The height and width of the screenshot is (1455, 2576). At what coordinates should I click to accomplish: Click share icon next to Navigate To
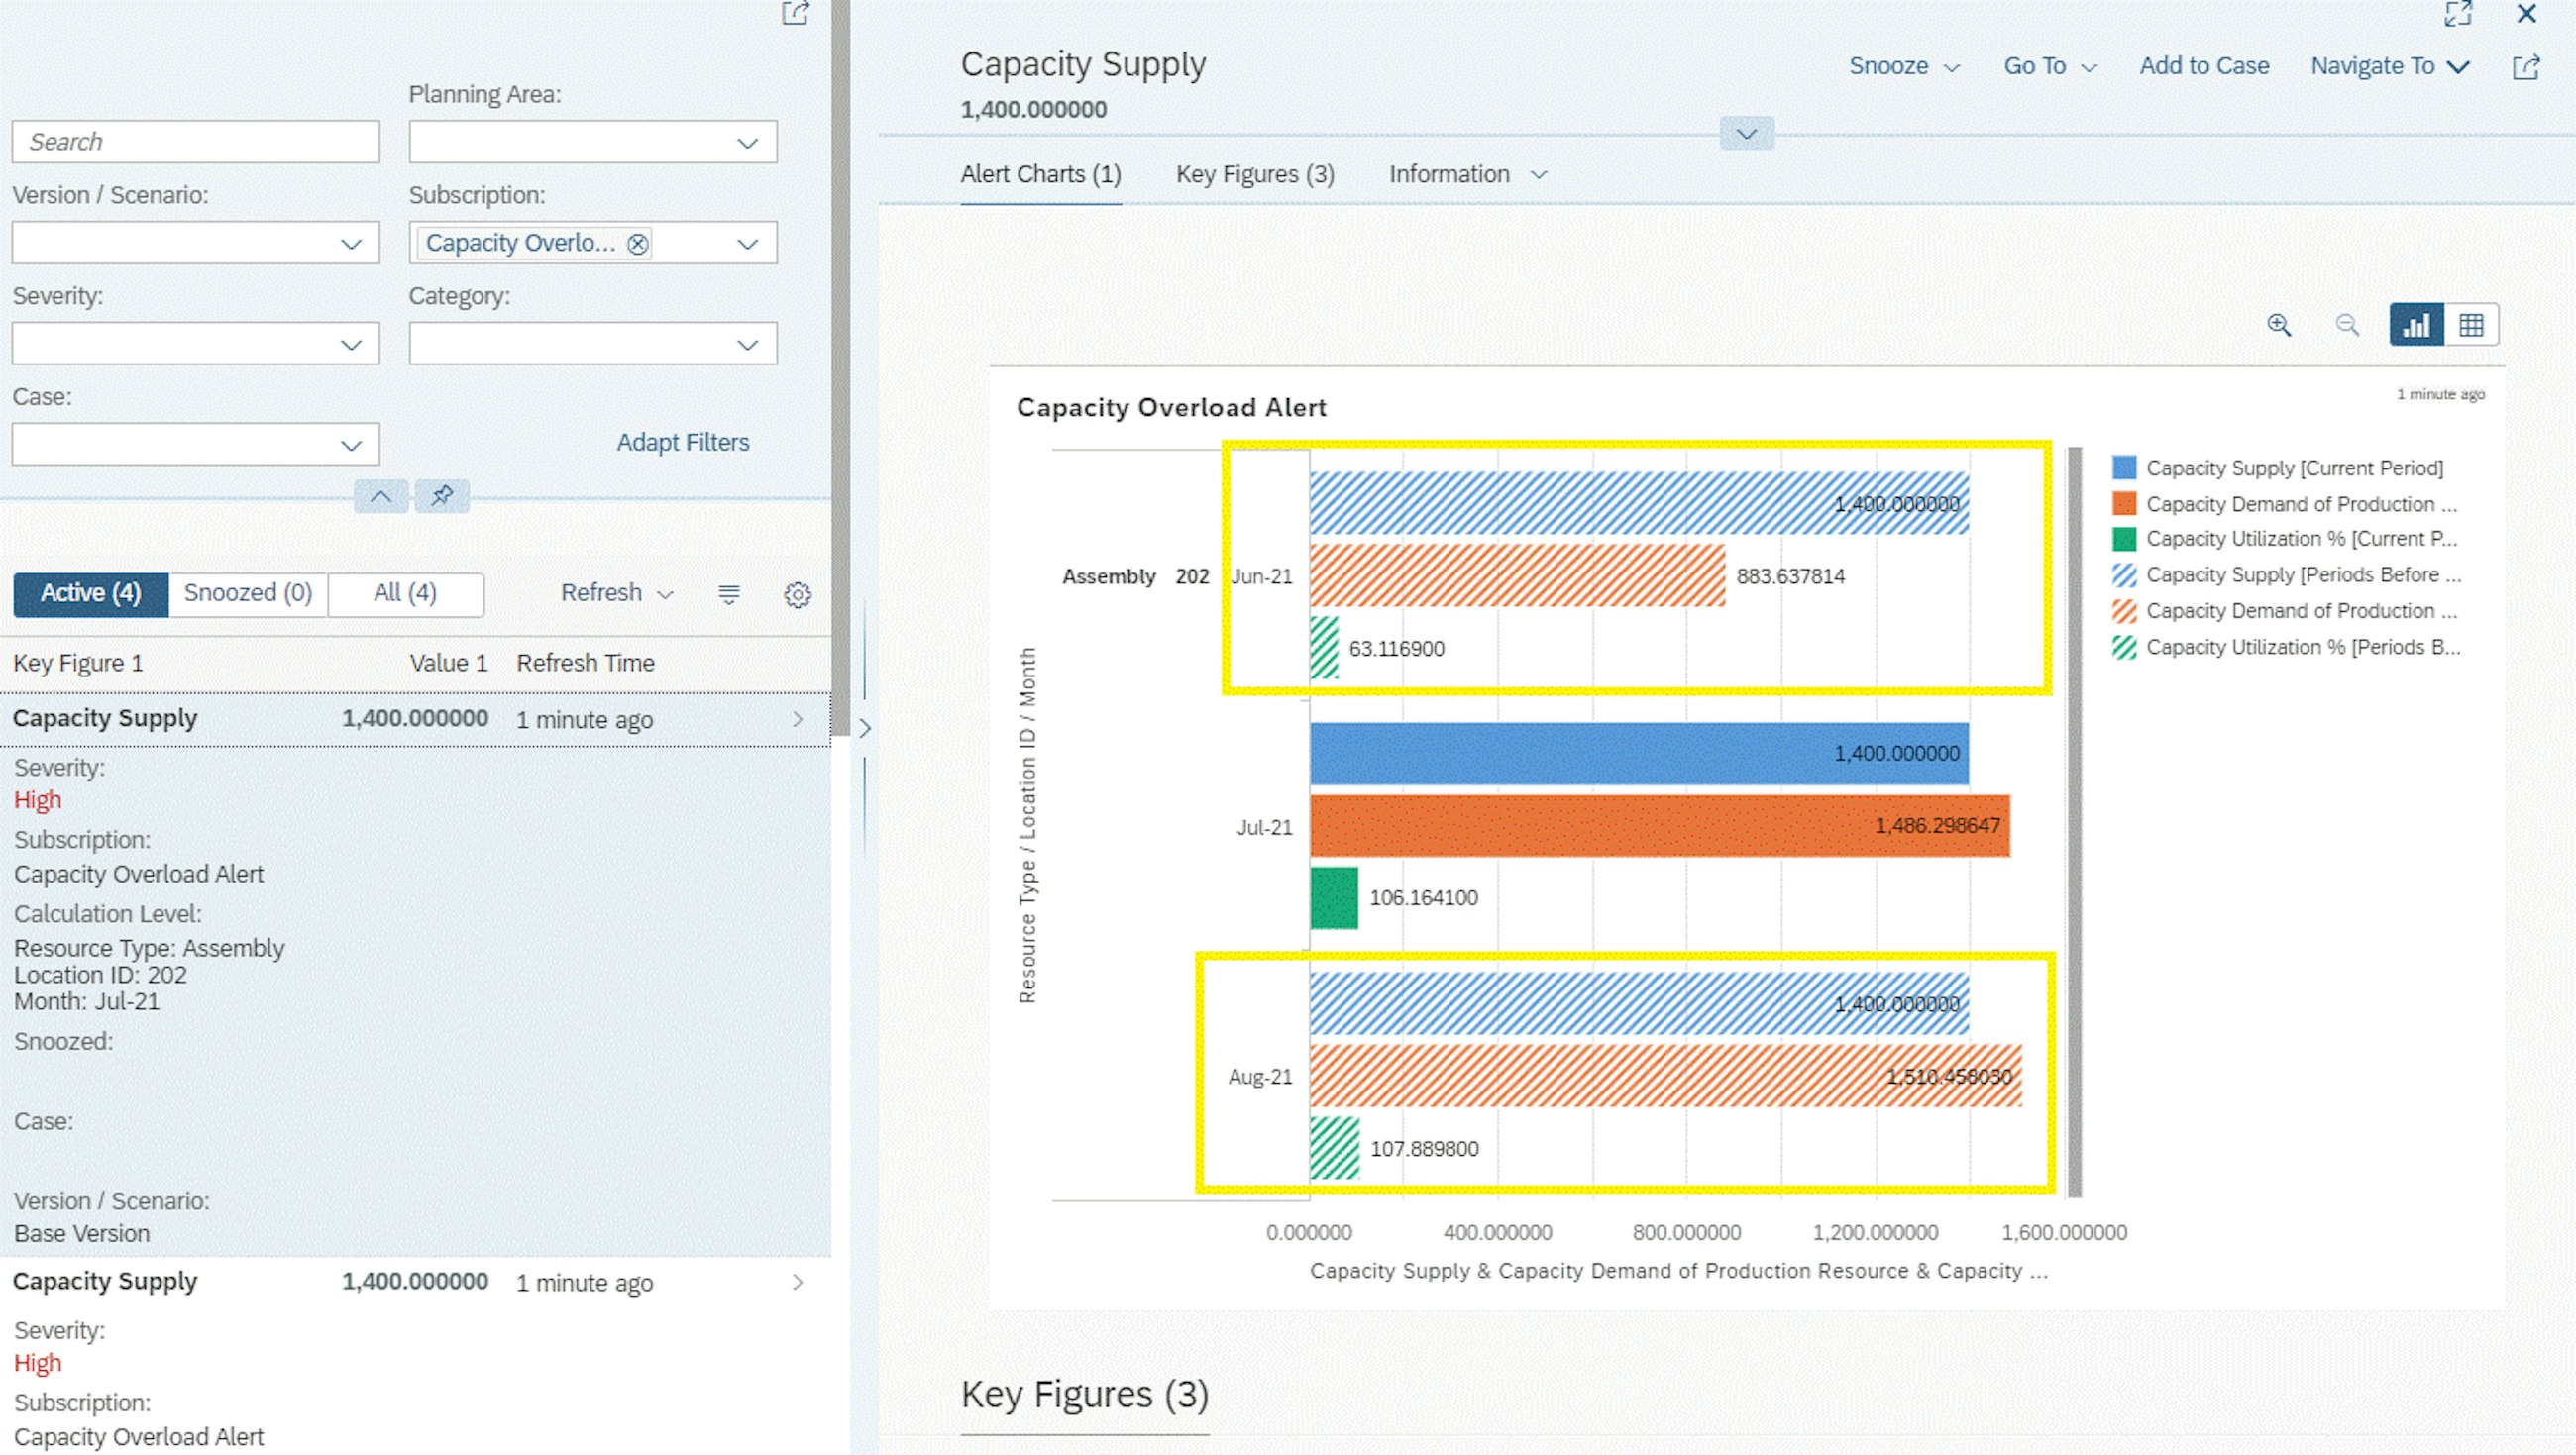pyautogui.click(x=2526, y=67)
